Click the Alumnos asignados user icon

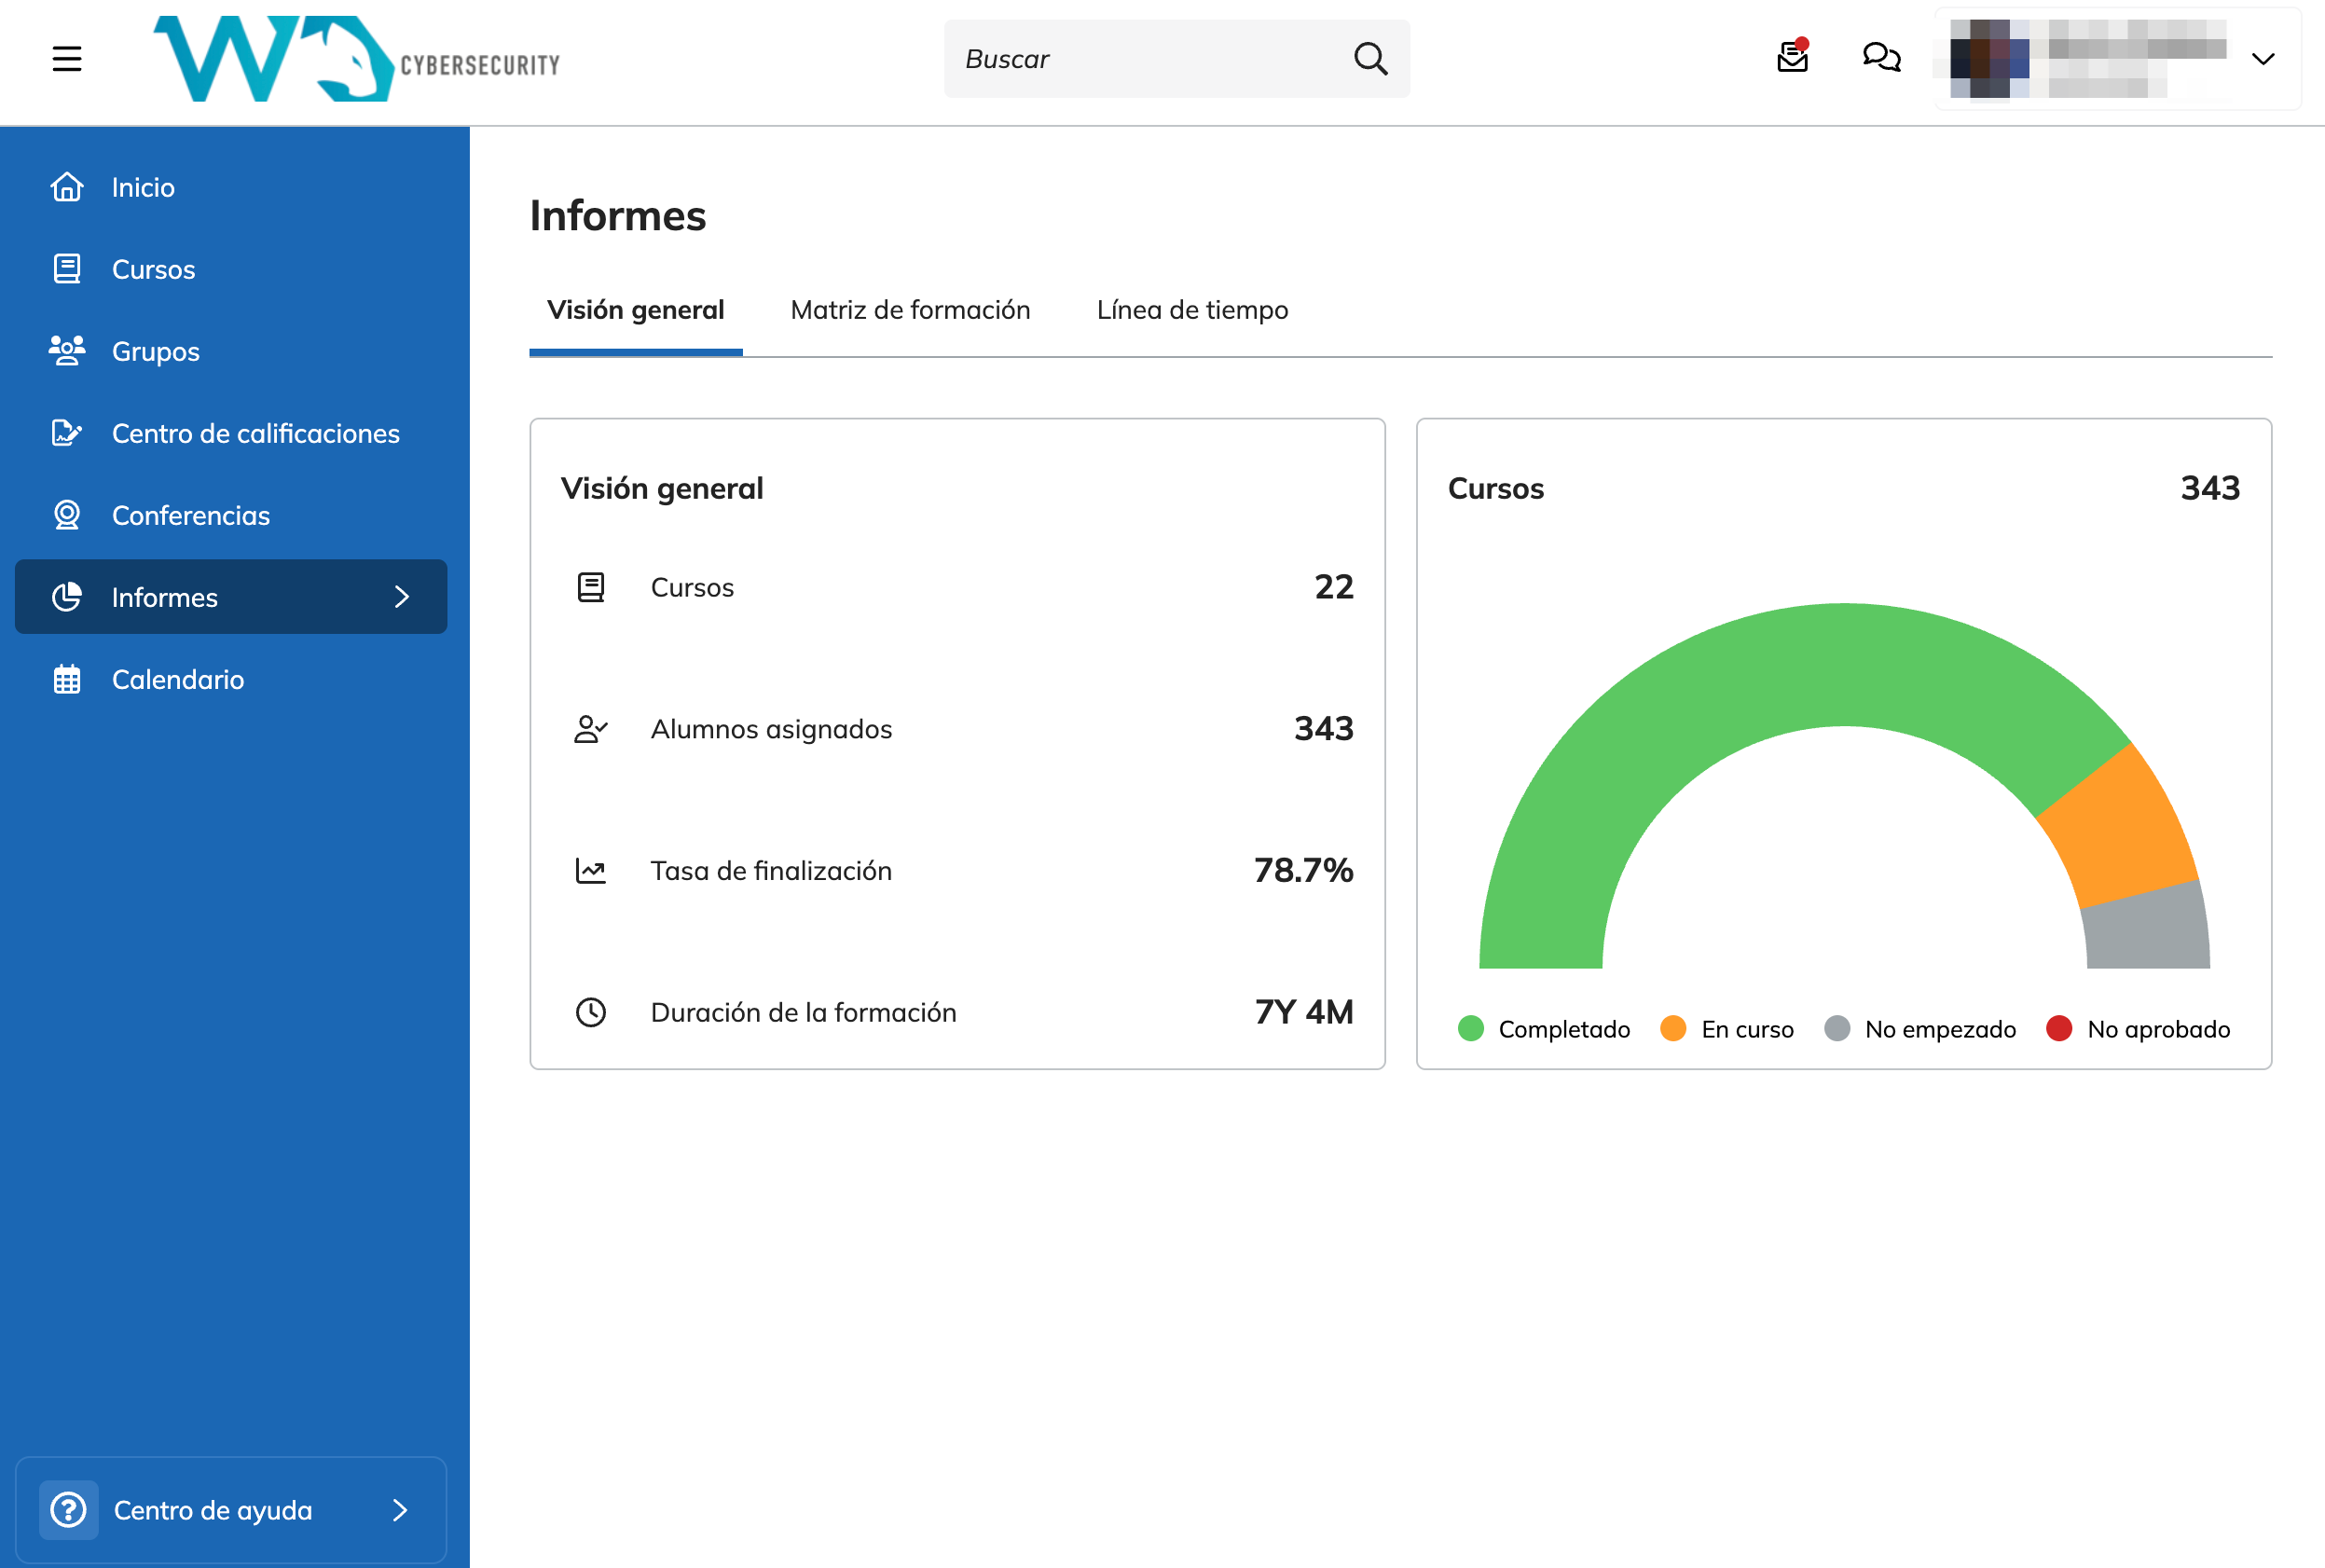(x=591, y=729)
